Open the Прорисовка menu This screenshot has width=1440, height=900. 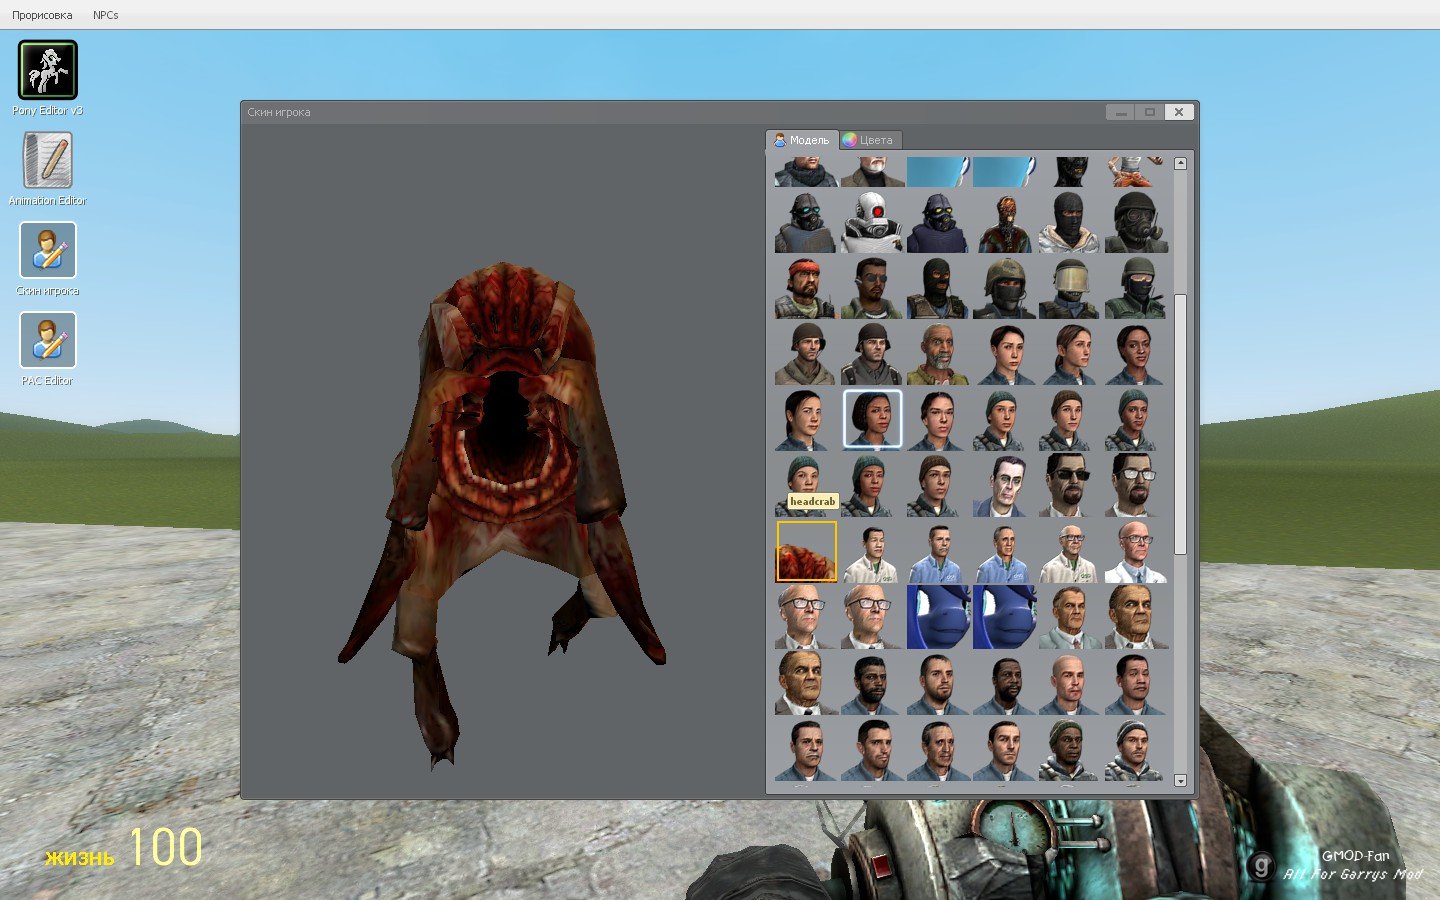(x=42, y=15)
